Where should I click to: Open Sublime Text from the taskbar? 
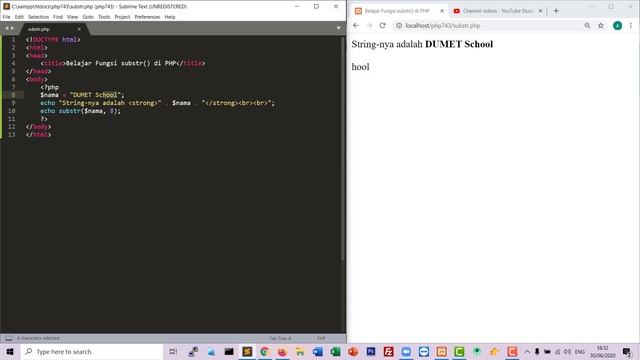pyautogui.click(x=247, y=352)
